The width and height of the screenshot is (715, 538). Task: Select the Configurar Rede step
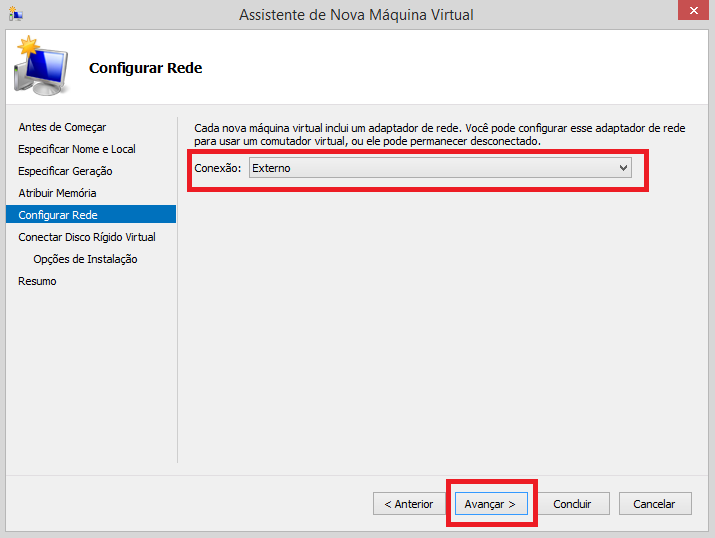click(91, 214)
